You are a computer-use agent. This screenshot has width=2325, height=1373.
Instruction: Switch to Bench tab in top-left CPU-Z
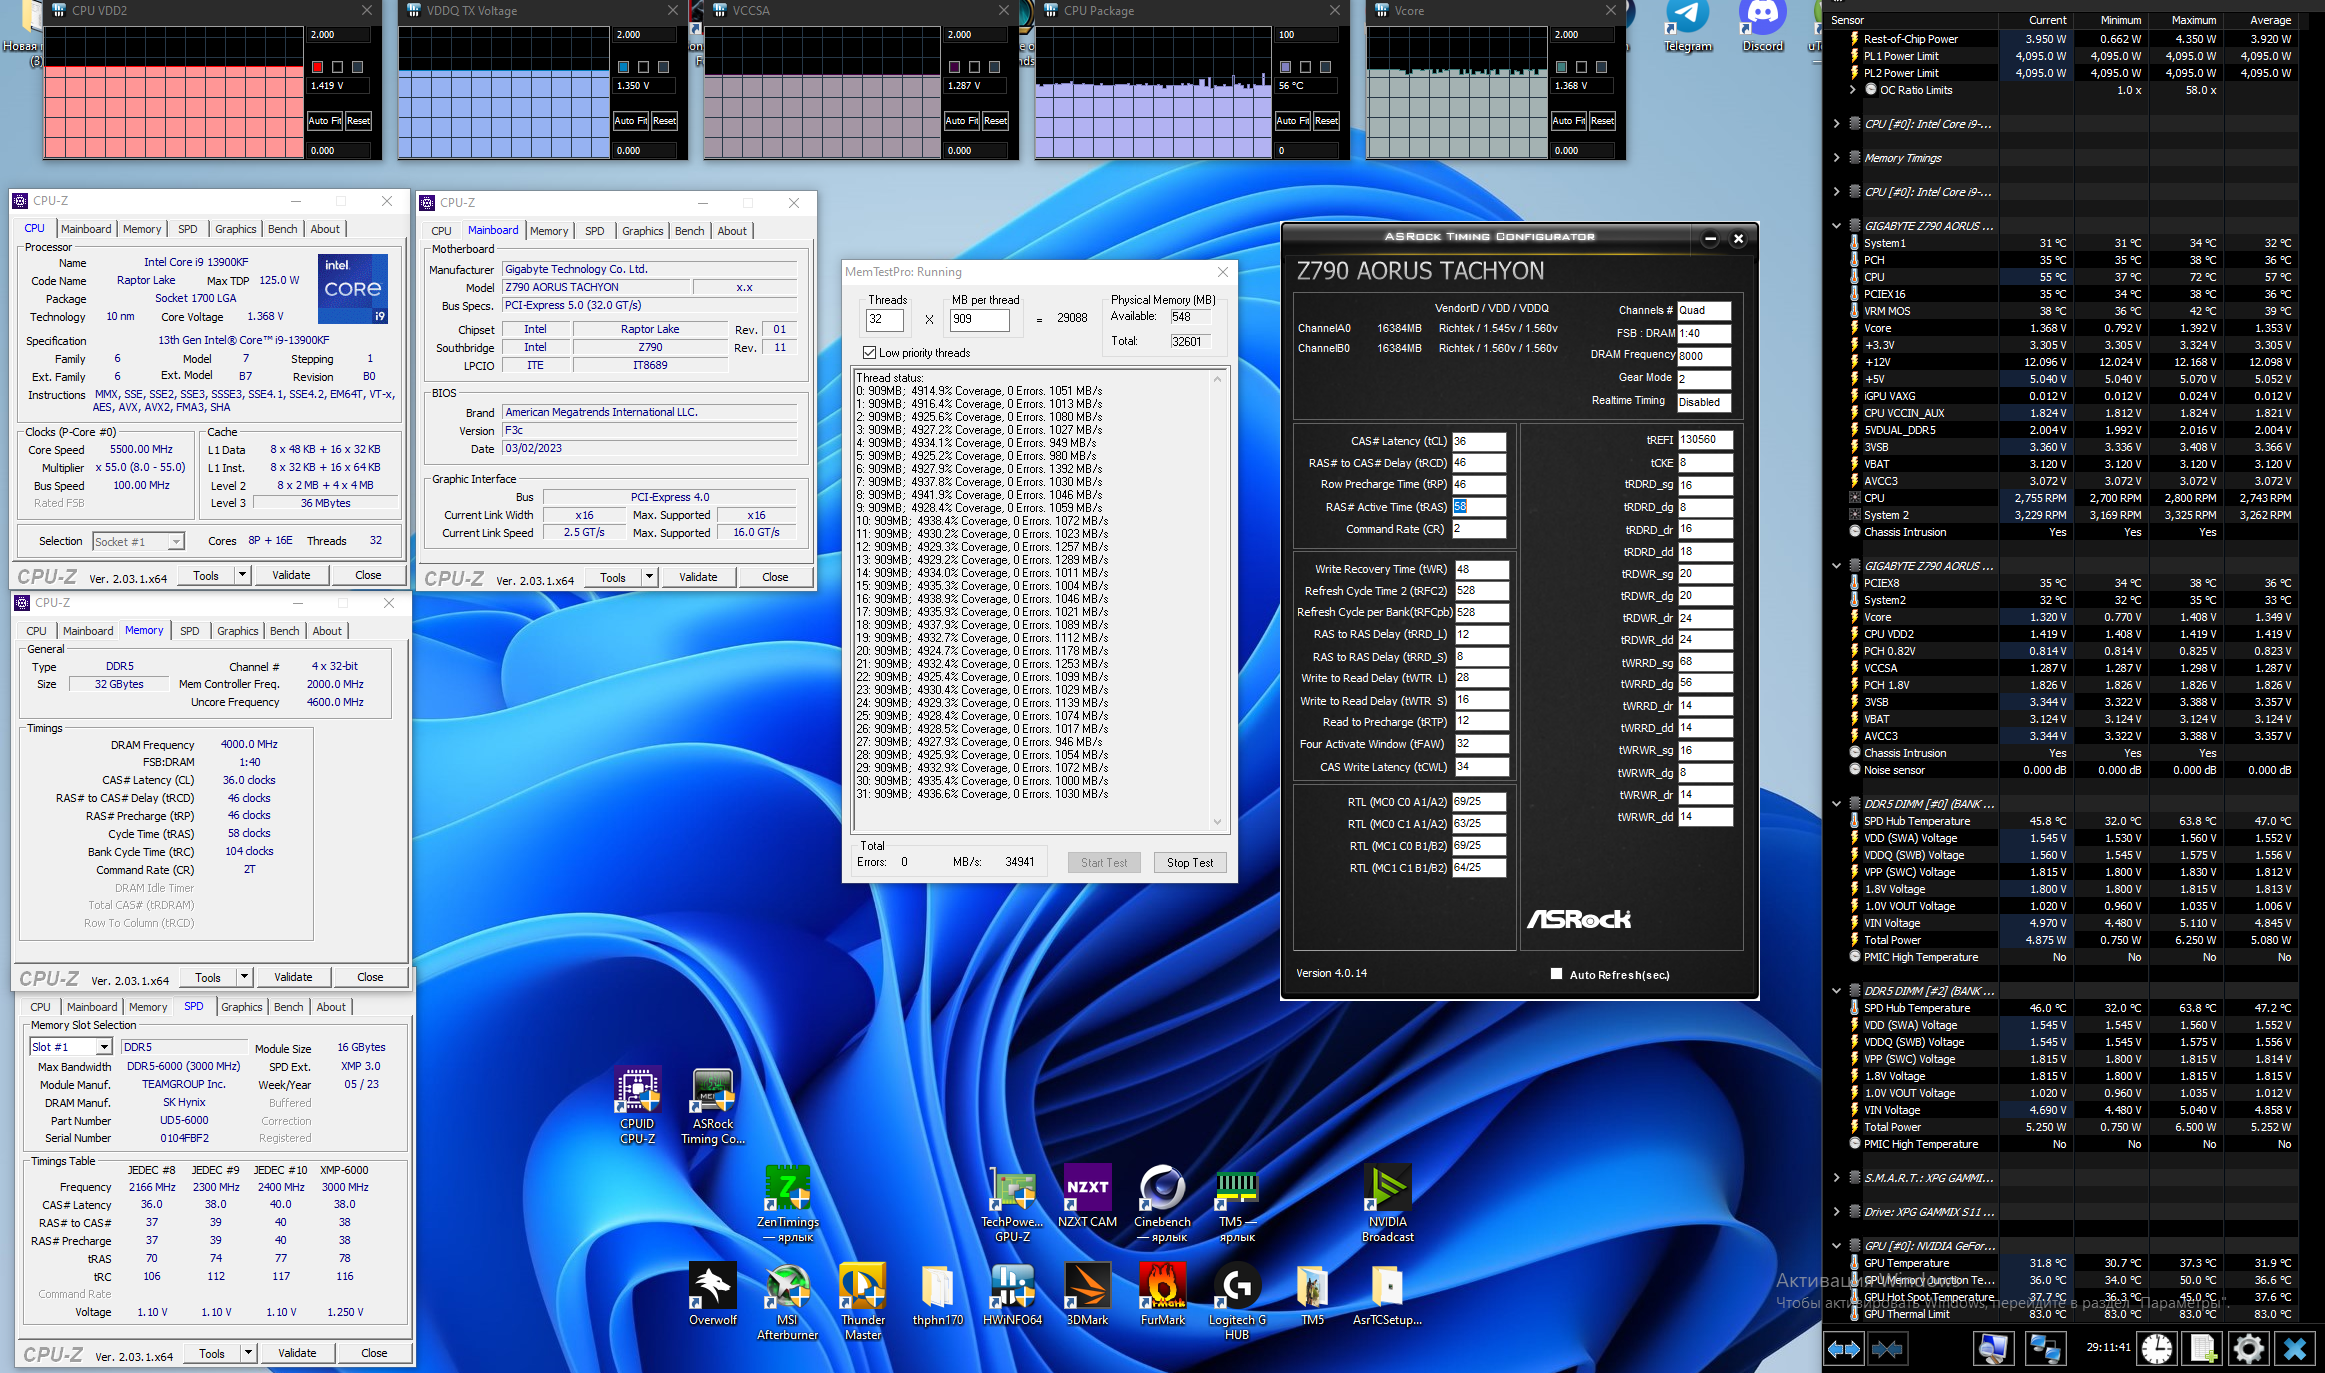pyautogui.click(x=282, y=229)
